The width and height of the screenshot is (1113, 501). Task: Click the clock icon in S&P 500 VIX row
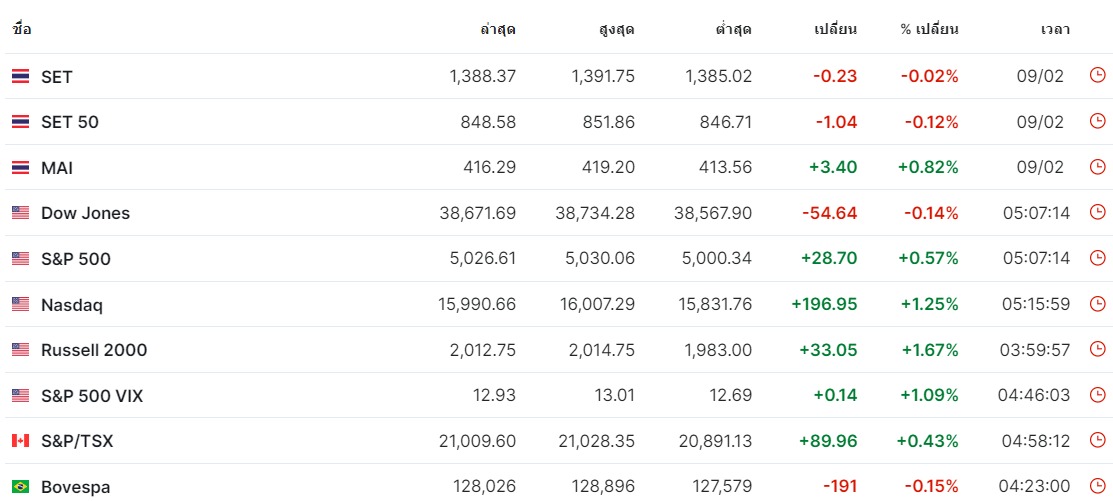pyautogui.click(x=1097, y=395)
